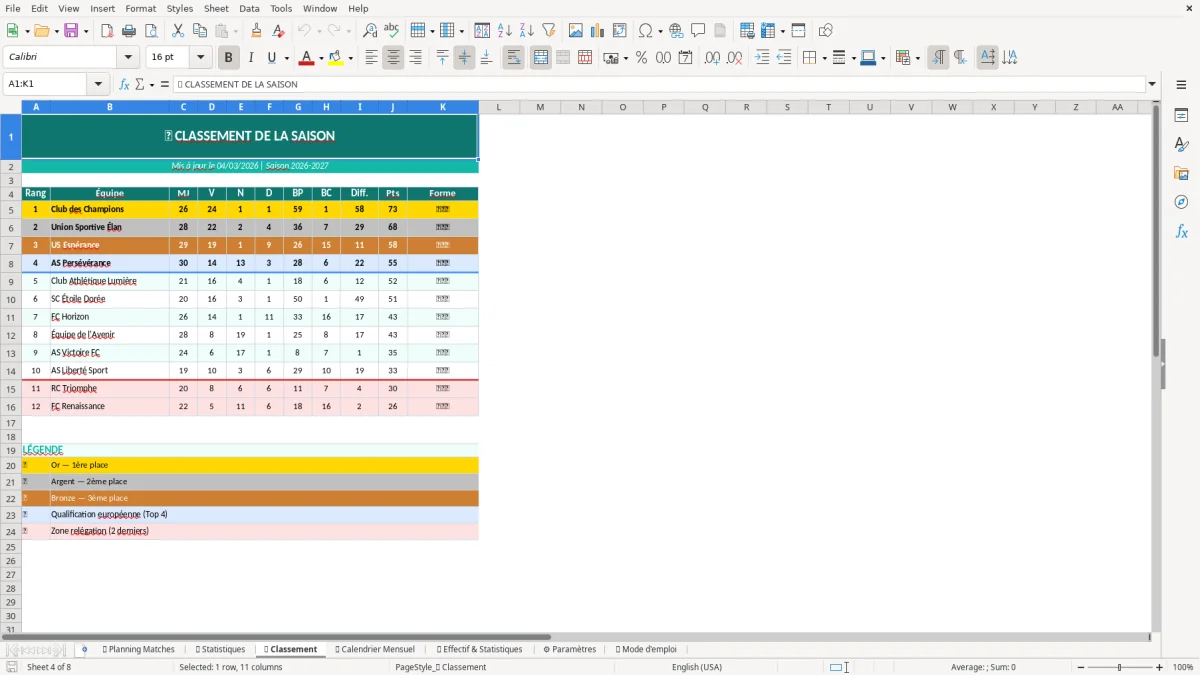The height and width of the screenshot is (675, 1200).
Task: Toggle Align Left
Action: [x=371, y=58]
